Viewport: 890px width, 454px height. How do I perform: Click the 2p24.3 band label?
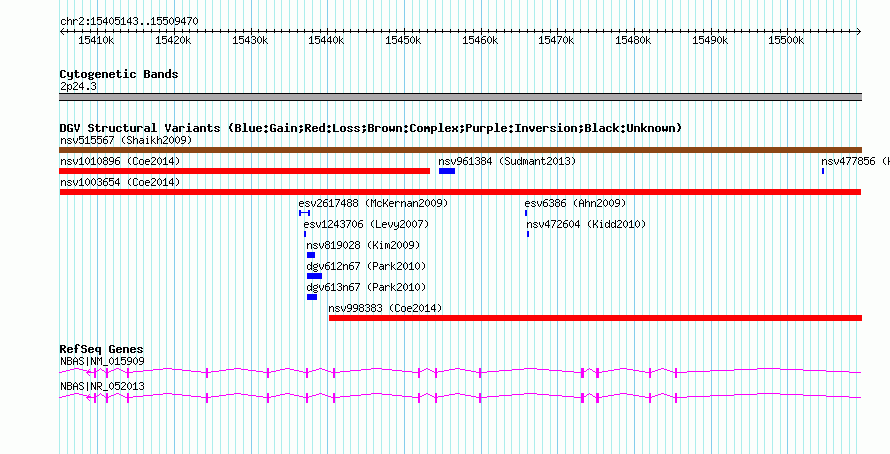pyautogui.click(x=78, y=86)
